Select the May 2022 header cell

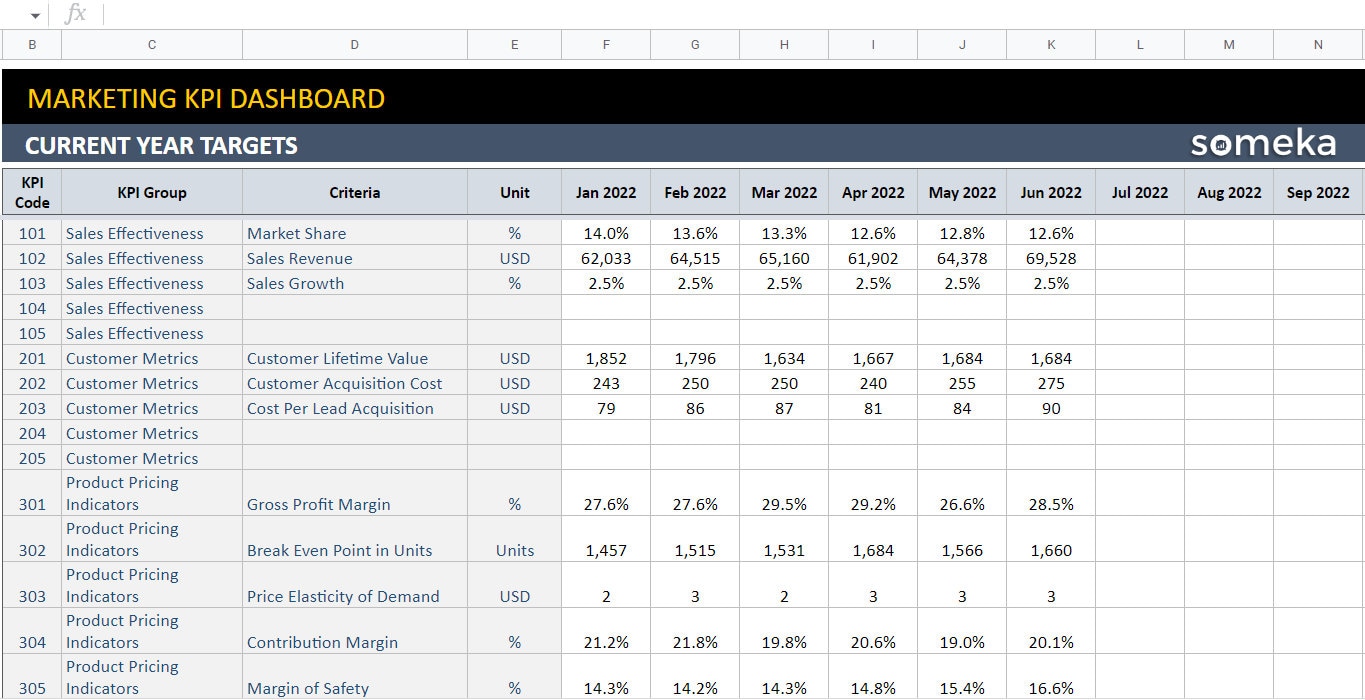click(x=962, y=192)
